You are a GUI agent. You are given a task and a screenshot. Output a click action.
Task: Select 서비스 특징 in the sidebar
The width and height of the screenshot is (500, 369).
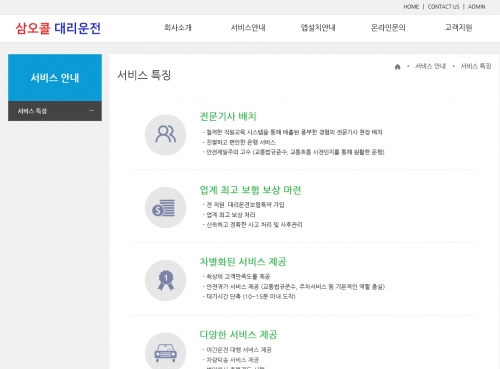point(55,111)
